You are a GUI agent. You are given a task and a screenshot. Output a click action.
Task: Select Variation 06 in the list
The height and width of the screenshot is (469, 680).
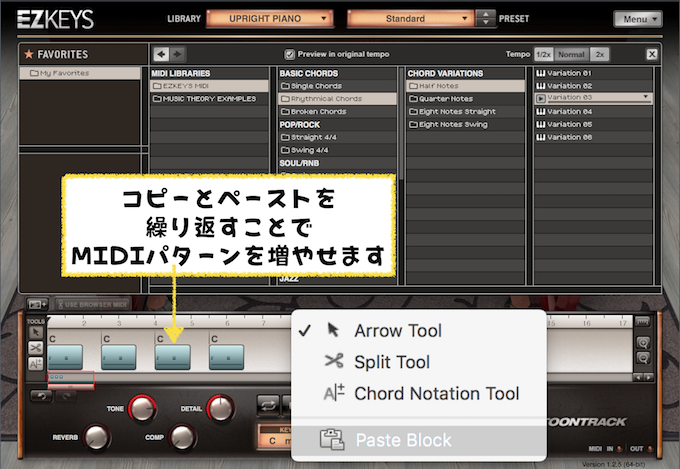[x=593, y=137]
